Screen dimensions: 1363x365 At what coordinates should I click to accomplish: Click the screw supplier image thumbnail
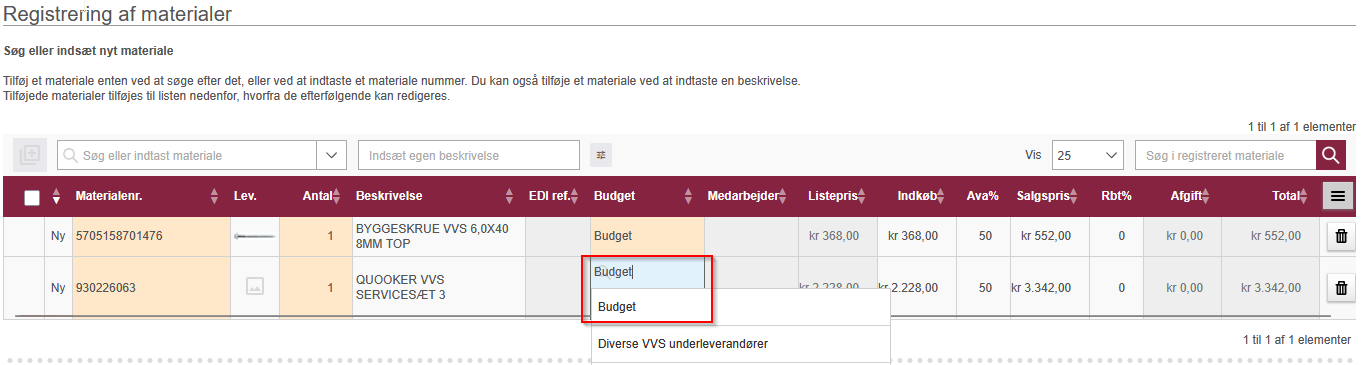[255, 236]
